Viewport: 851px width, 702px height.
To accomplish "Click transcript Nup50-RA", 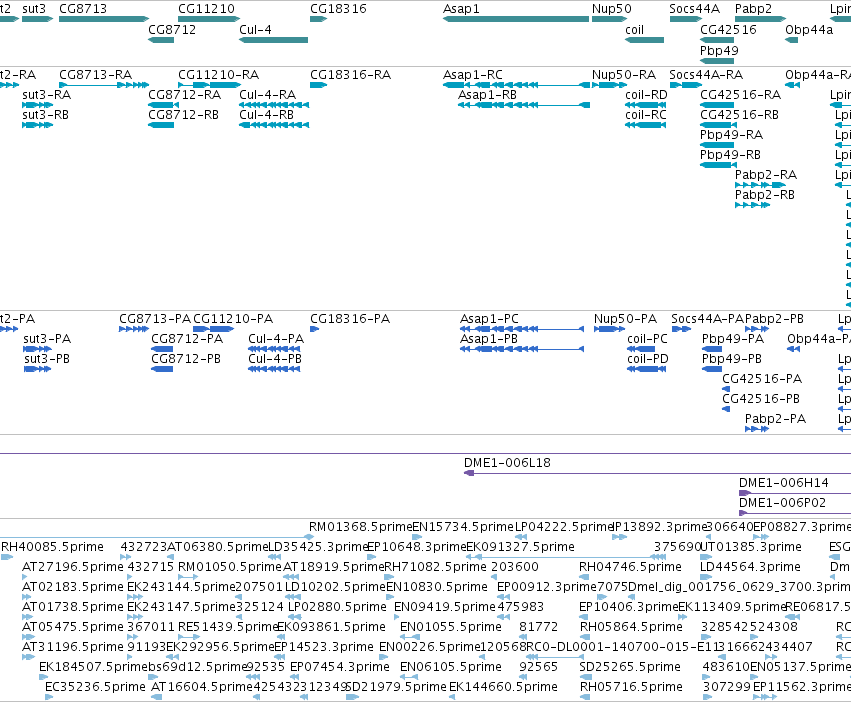I will [624, 74].
